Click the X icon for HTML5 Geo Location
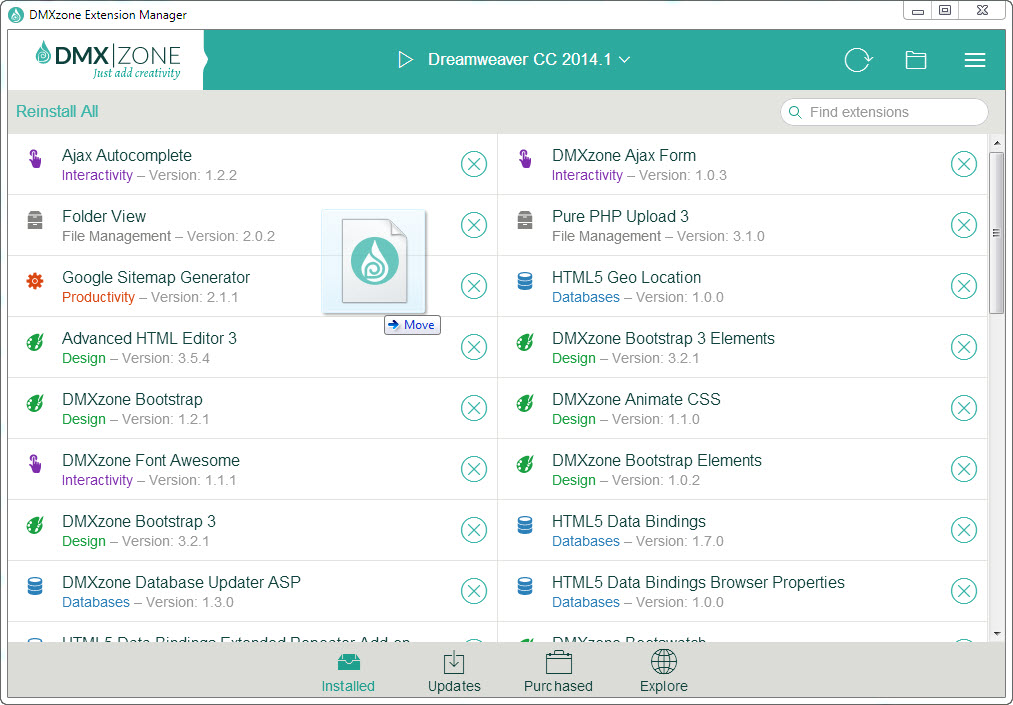Screen dimensions: 1013x705 coord(963,286)
